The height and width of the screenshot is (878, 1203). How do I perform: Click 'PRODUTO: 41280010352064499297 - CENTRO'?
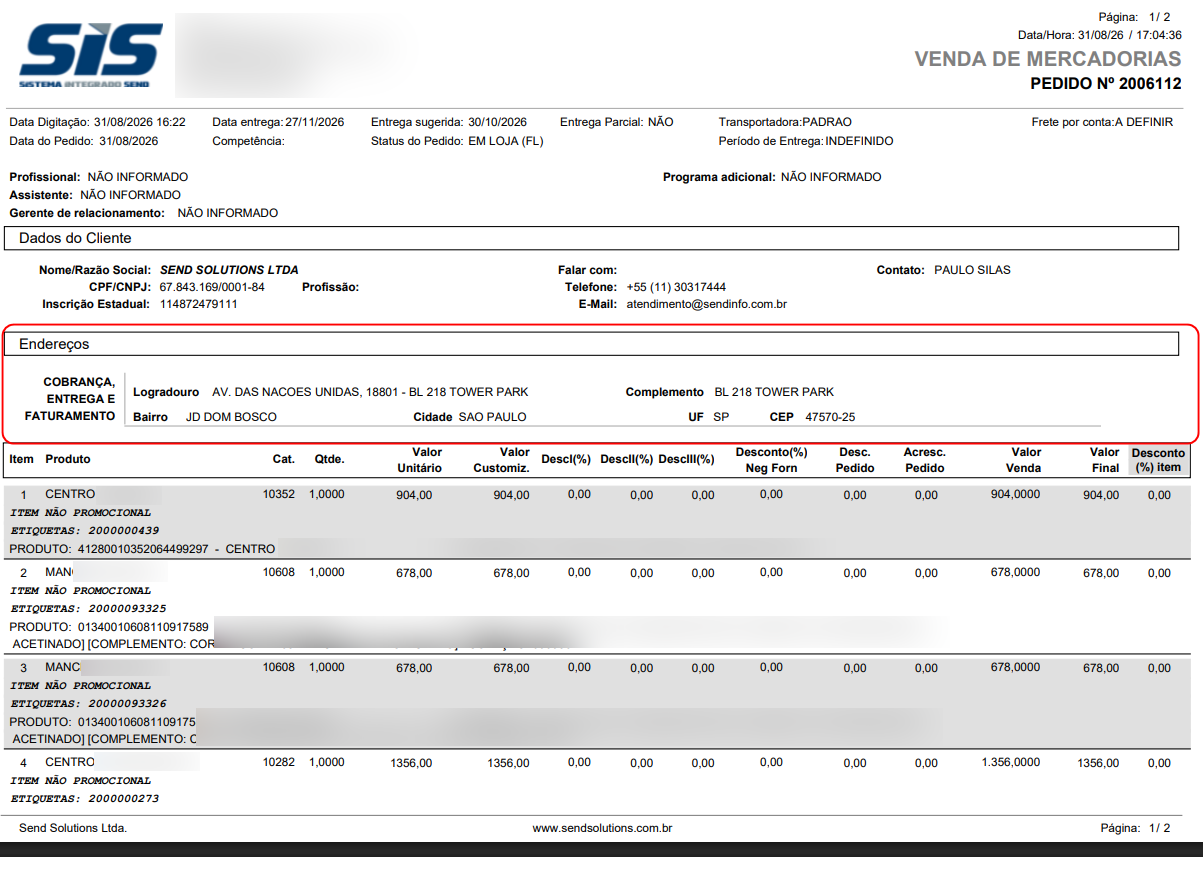(x=142, y=549)
